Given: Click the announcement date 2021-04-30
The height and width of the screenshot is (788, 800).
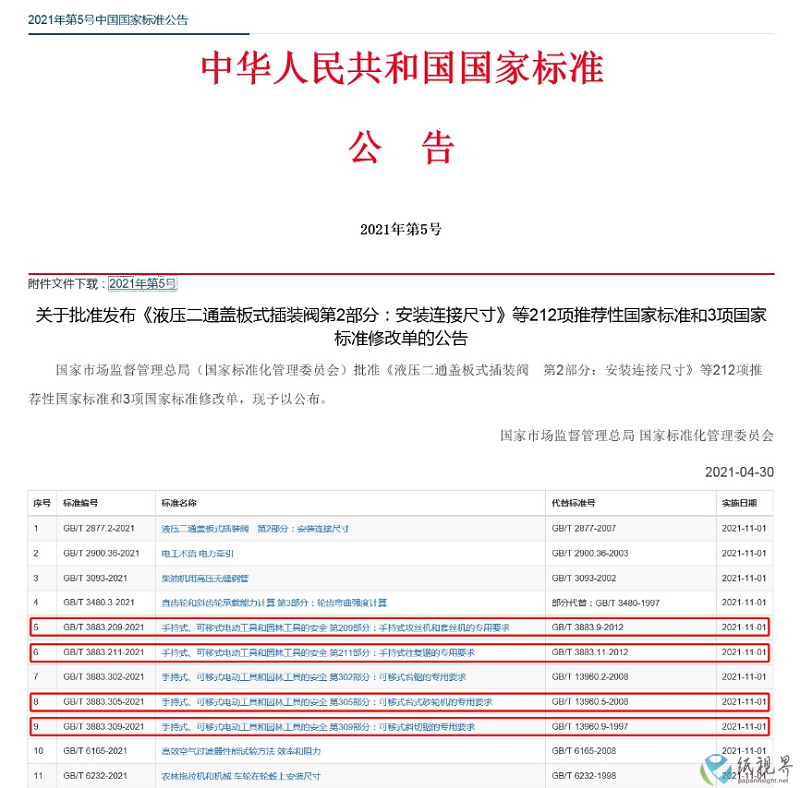Looking at the screenshot, I should (x=739, y=472).
